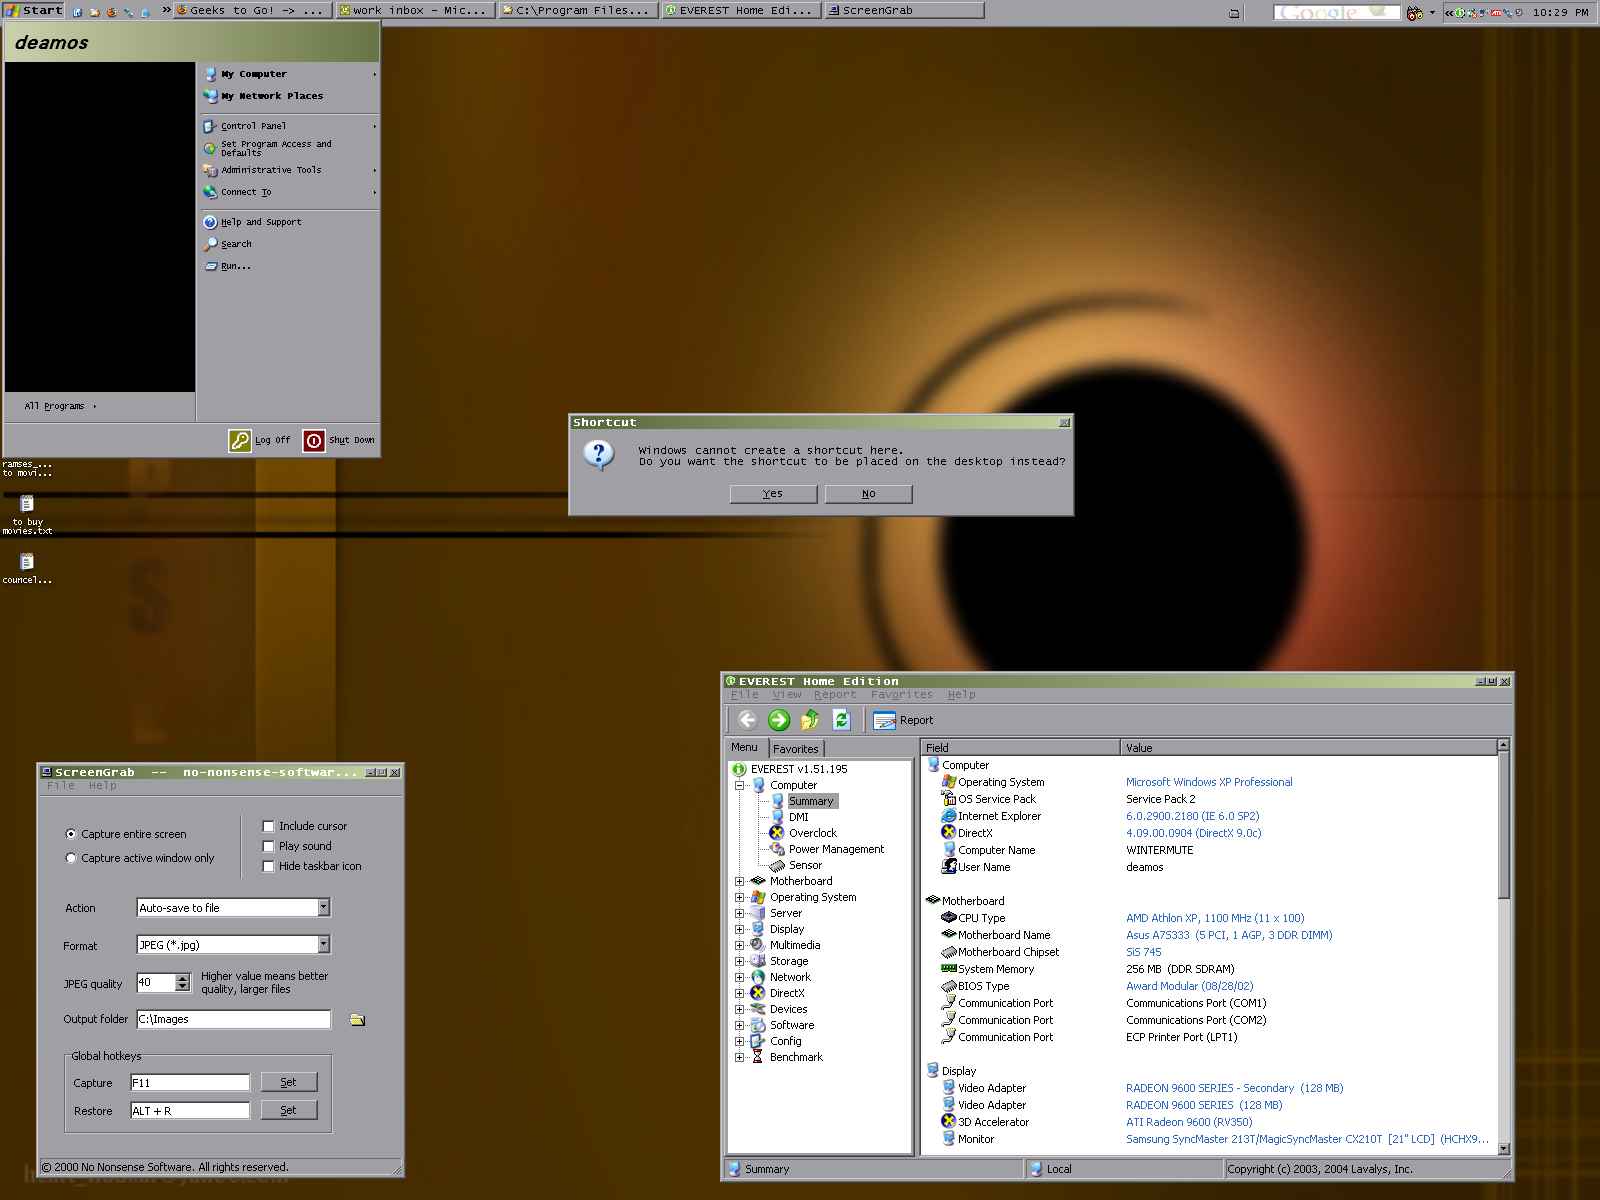The height and width of the screenshot is (1200, 1600).
Task: Click the EVEREST vertical scrollbar down arrow
Action: click(1503, 1149)
